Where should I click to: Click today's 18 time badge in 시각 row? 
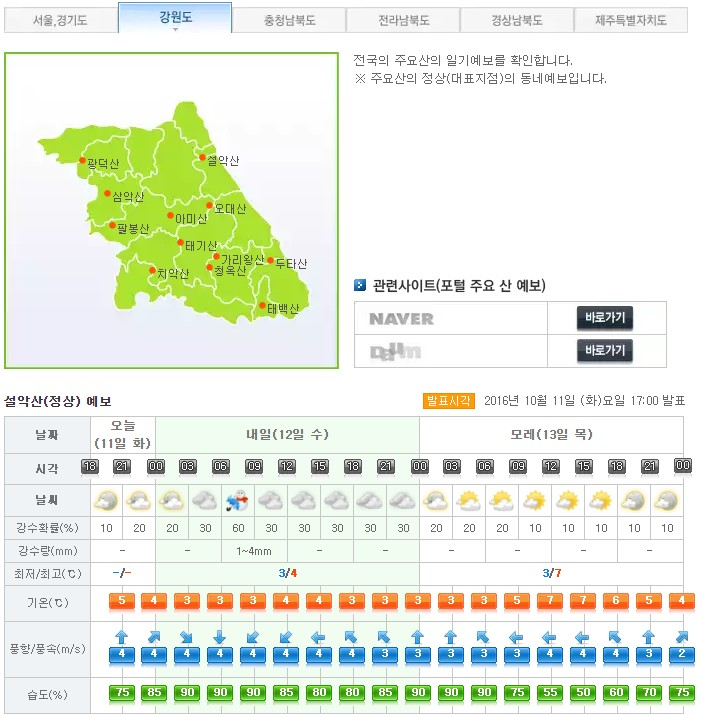click(x=90, y=467)
